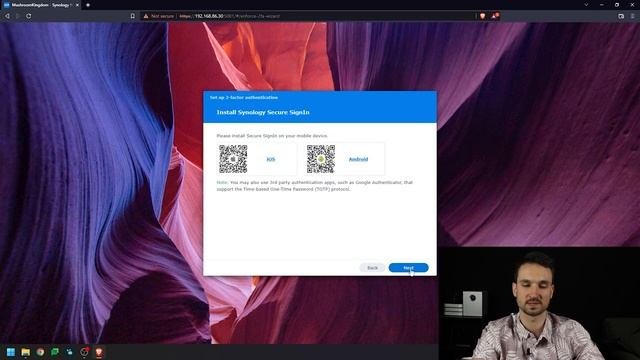The height and width of the screenshot is (360, 640).
Task: Open the green taskbar app
Action: (55, 352)
